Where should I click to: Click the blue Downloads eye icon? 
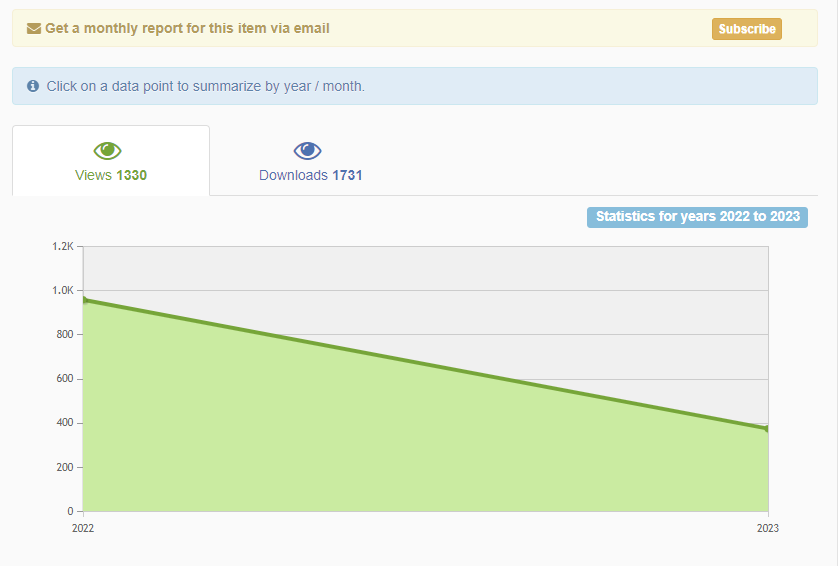click(x=308, y=151)
